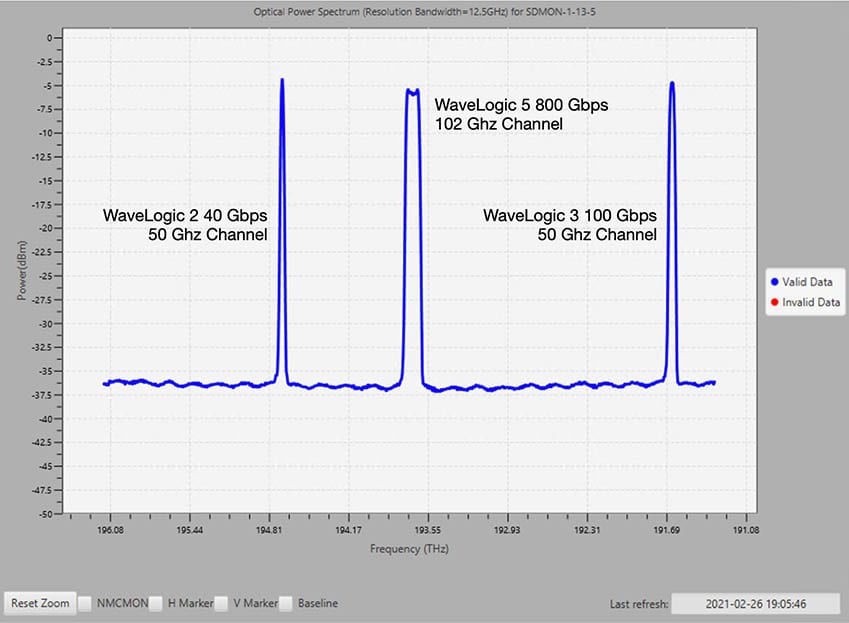Click the -37.5 power tick label
Screen dimensions: 849x623
(x=42, y=395)
